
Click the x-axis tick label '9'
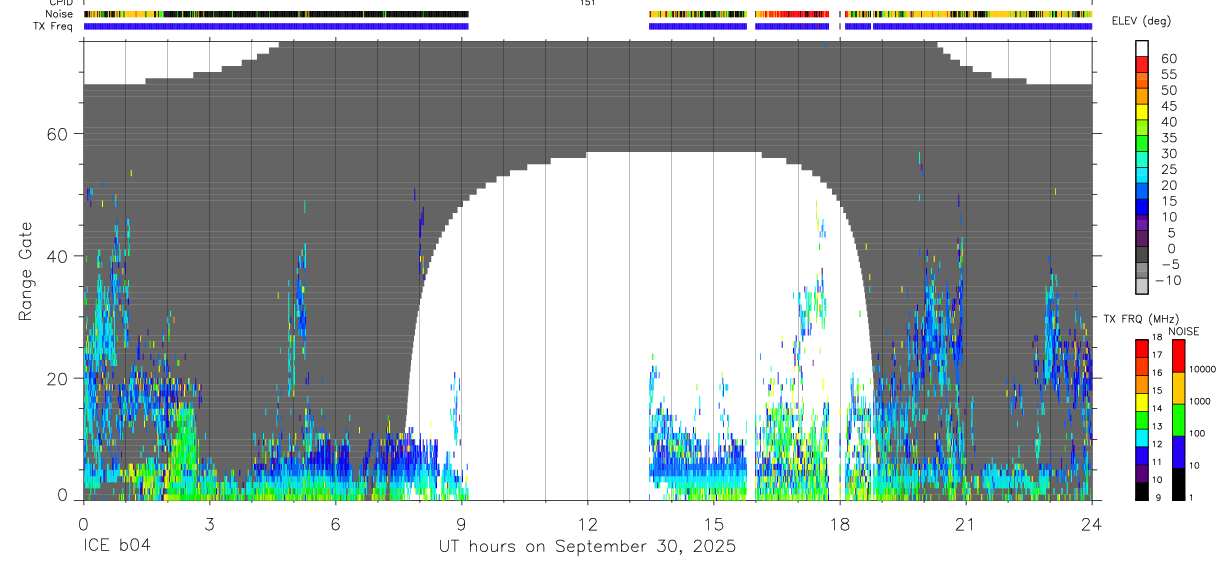coord(461,523)
